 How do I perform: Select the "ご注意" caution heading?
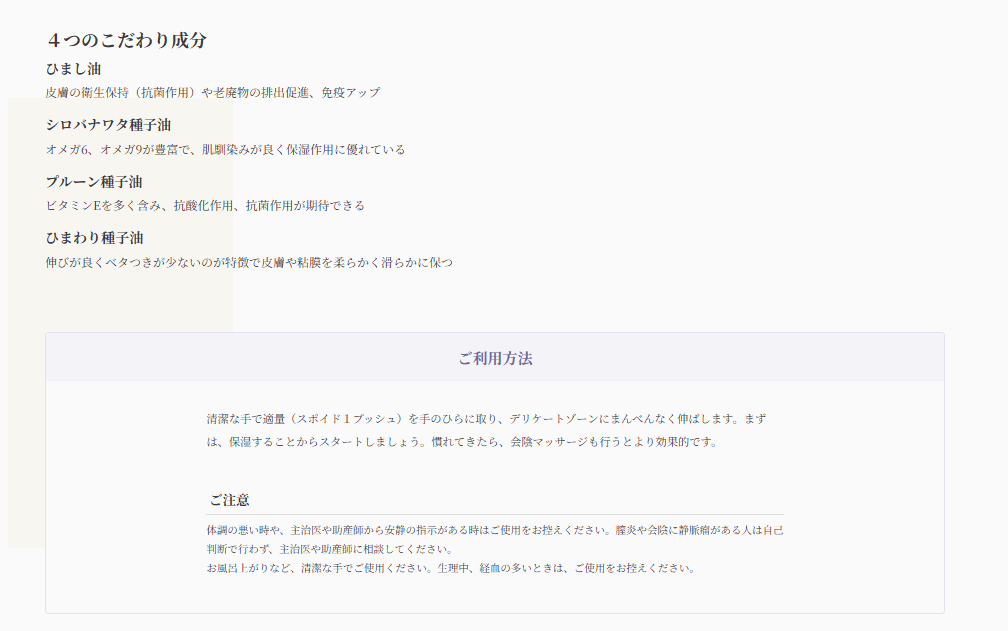pyautogui.click(x=229, y=500)
